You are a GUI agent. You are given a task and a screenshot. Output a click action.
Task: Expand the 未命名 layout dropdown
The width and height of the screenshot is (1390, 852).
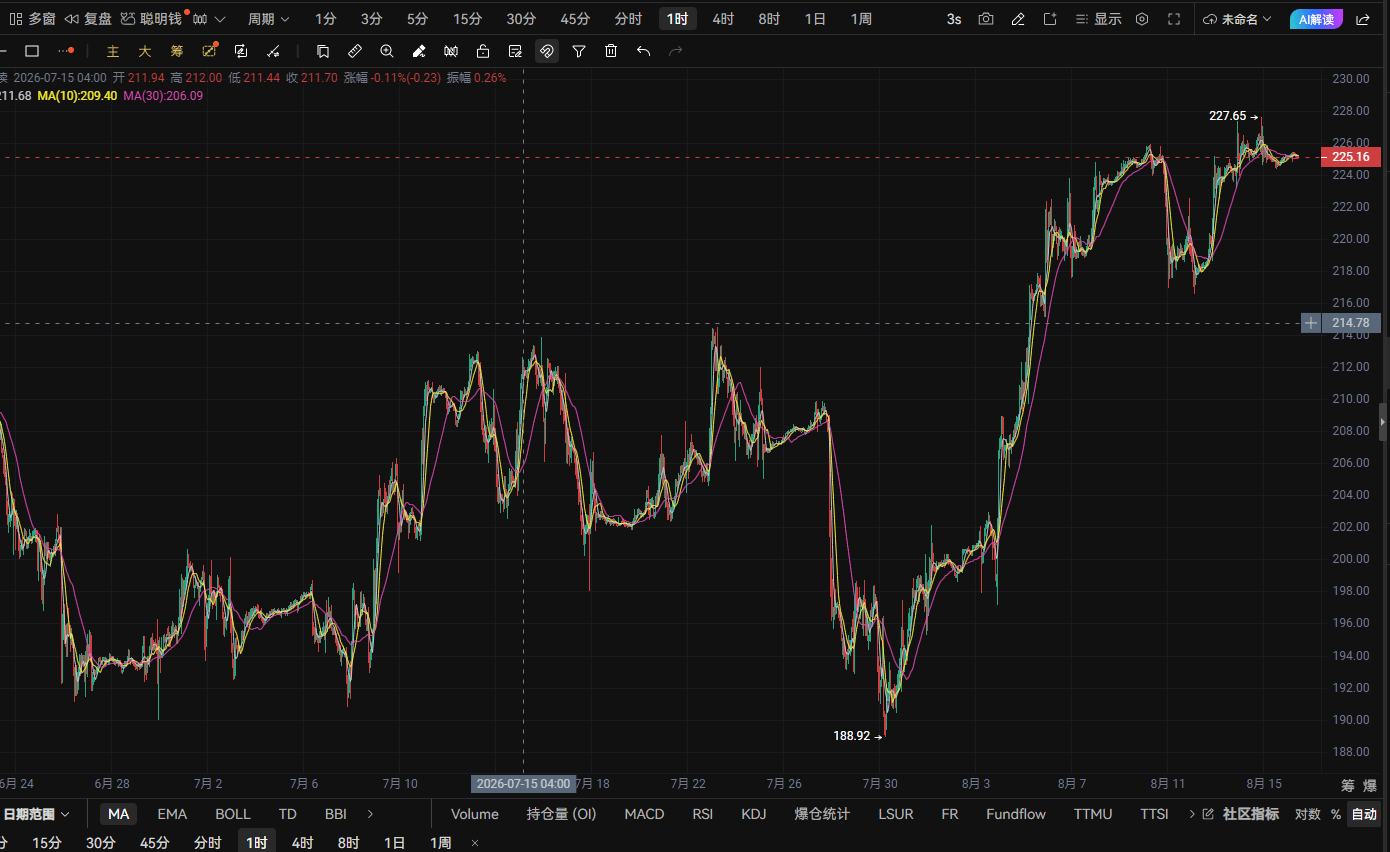tap(1238, 19)
